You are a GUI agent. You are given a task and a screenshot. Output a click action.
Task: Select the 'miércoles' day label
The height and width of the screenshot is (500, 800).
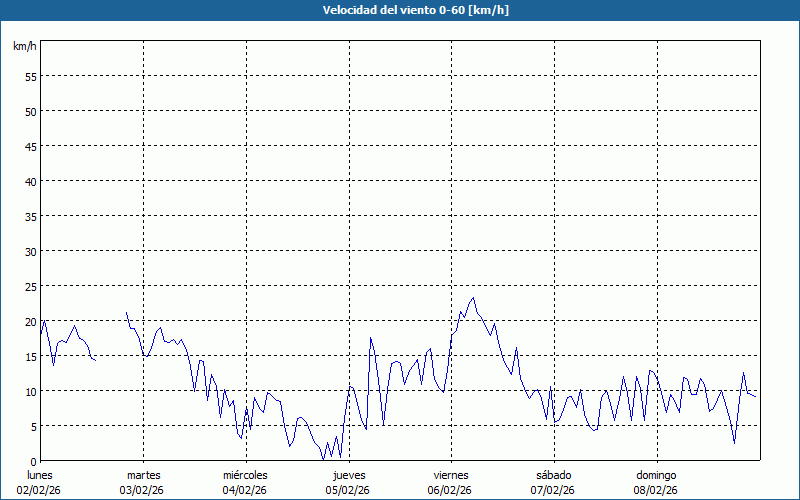pyautogui.click(x=245, y=475)
